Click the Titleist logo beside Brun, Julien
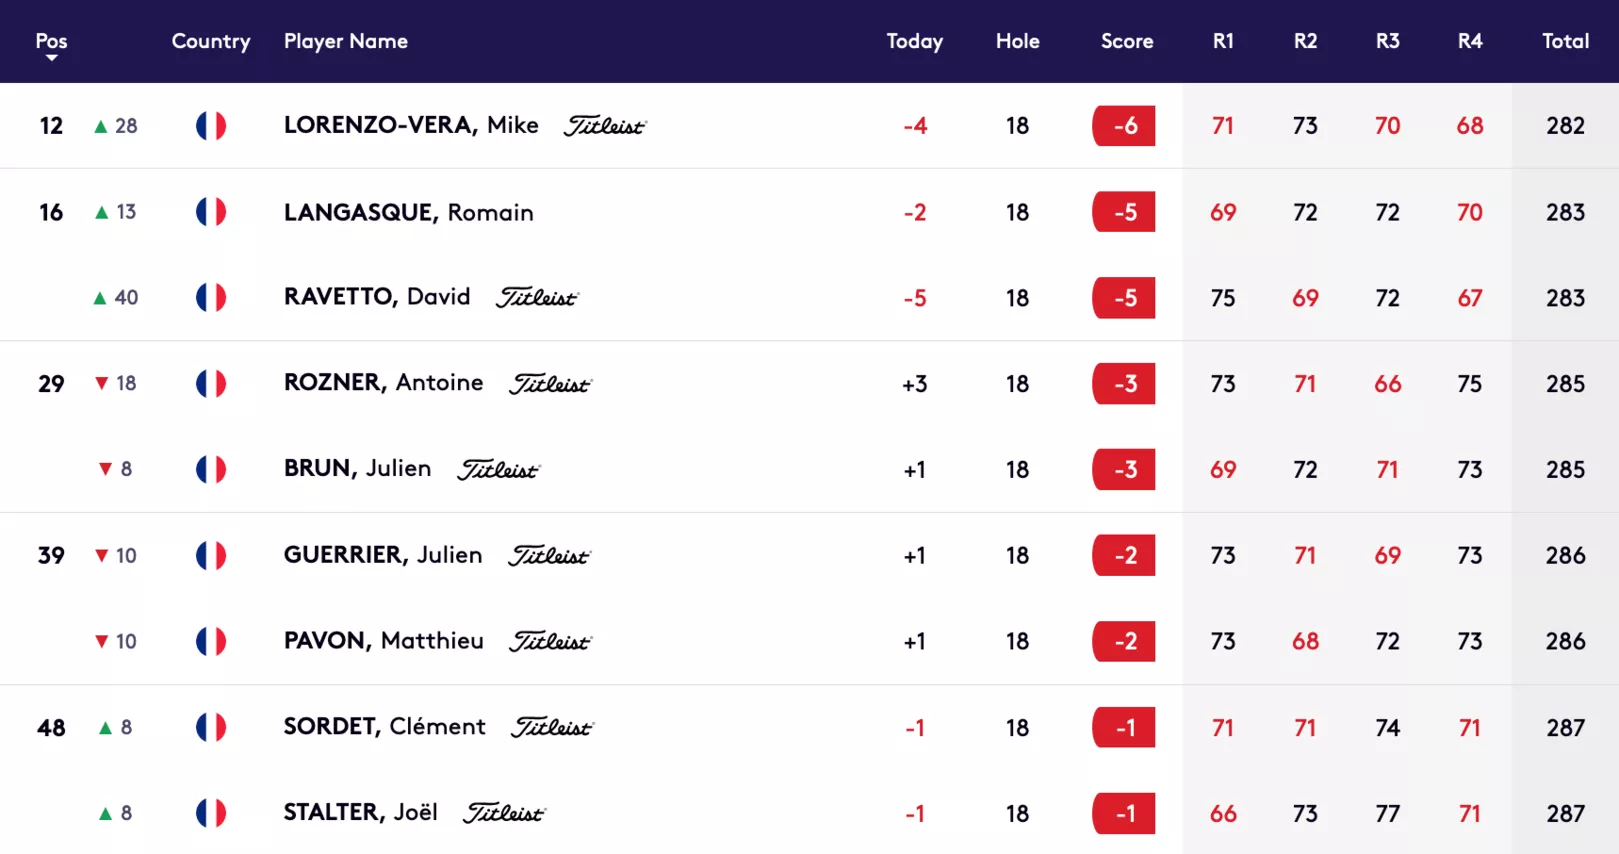The image size is (1619, 854). pos(499,469)
